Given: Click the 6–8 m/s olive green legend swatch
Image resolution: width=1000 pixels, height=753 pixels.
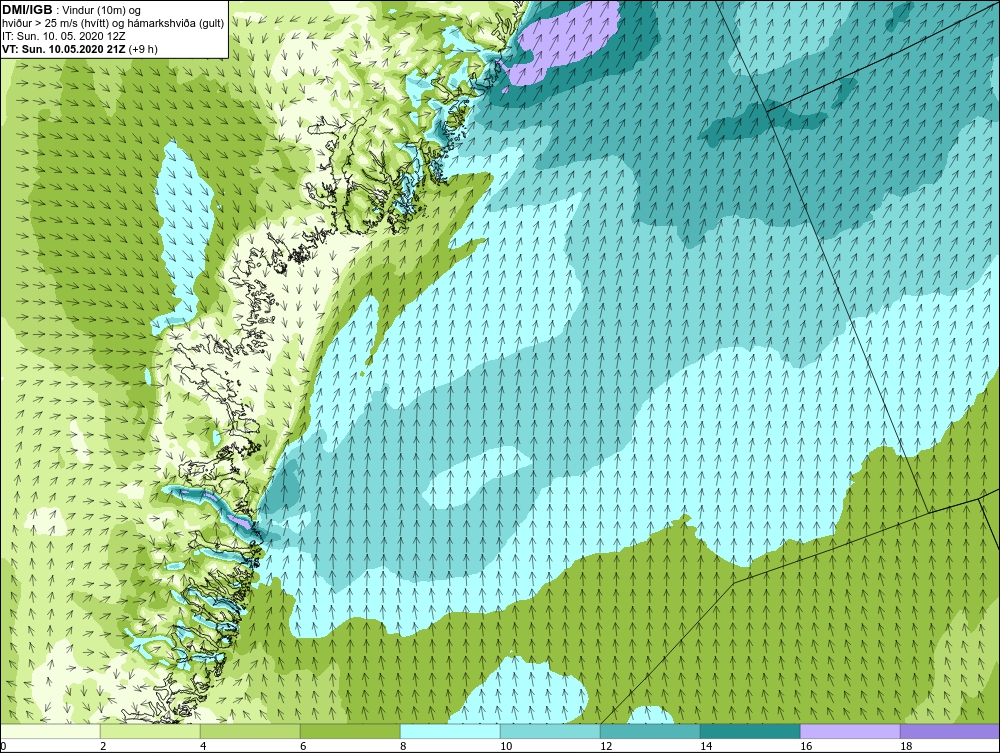Looking at the screenshot, I should 350,732.
